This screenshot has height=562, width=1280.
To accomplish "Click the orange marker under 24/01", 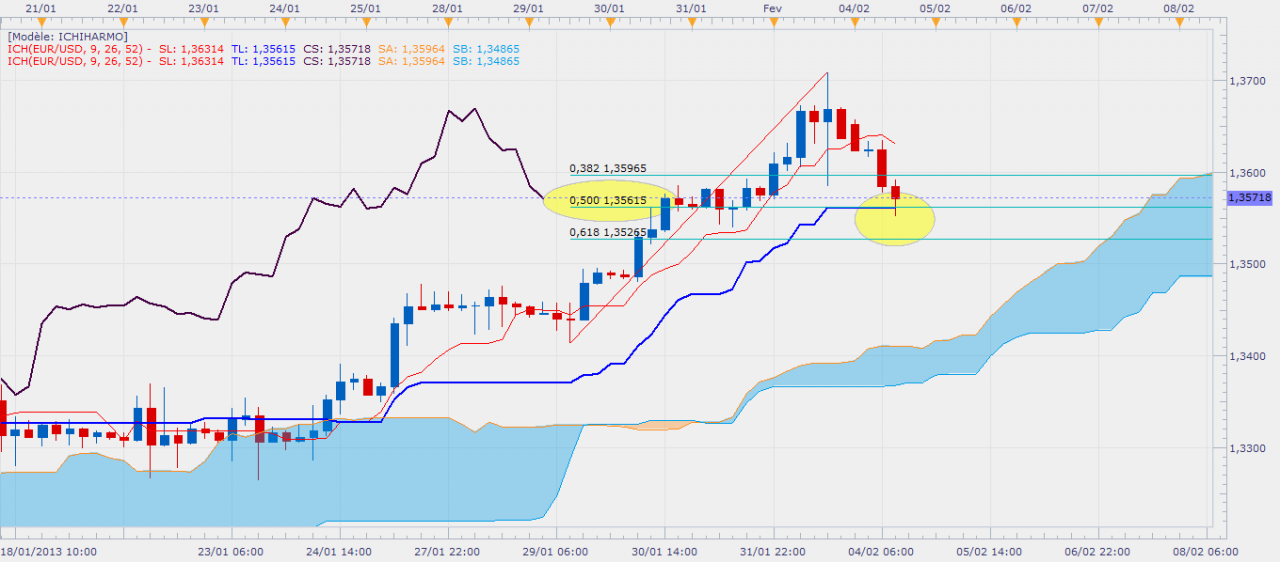I will click(x=285, y=20).
